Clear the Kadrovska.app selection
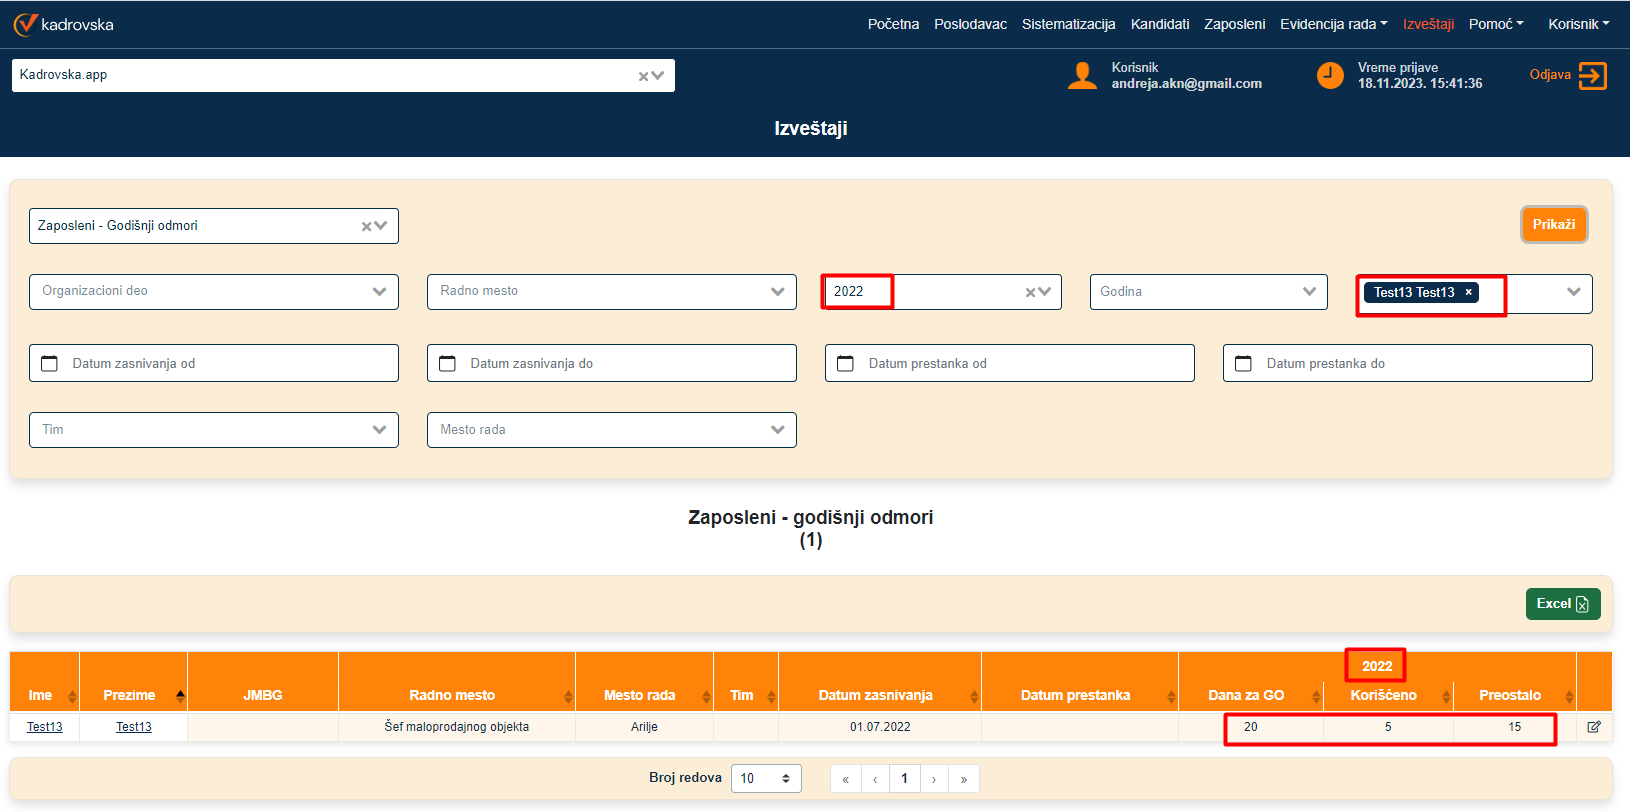 tap(644, 76)
